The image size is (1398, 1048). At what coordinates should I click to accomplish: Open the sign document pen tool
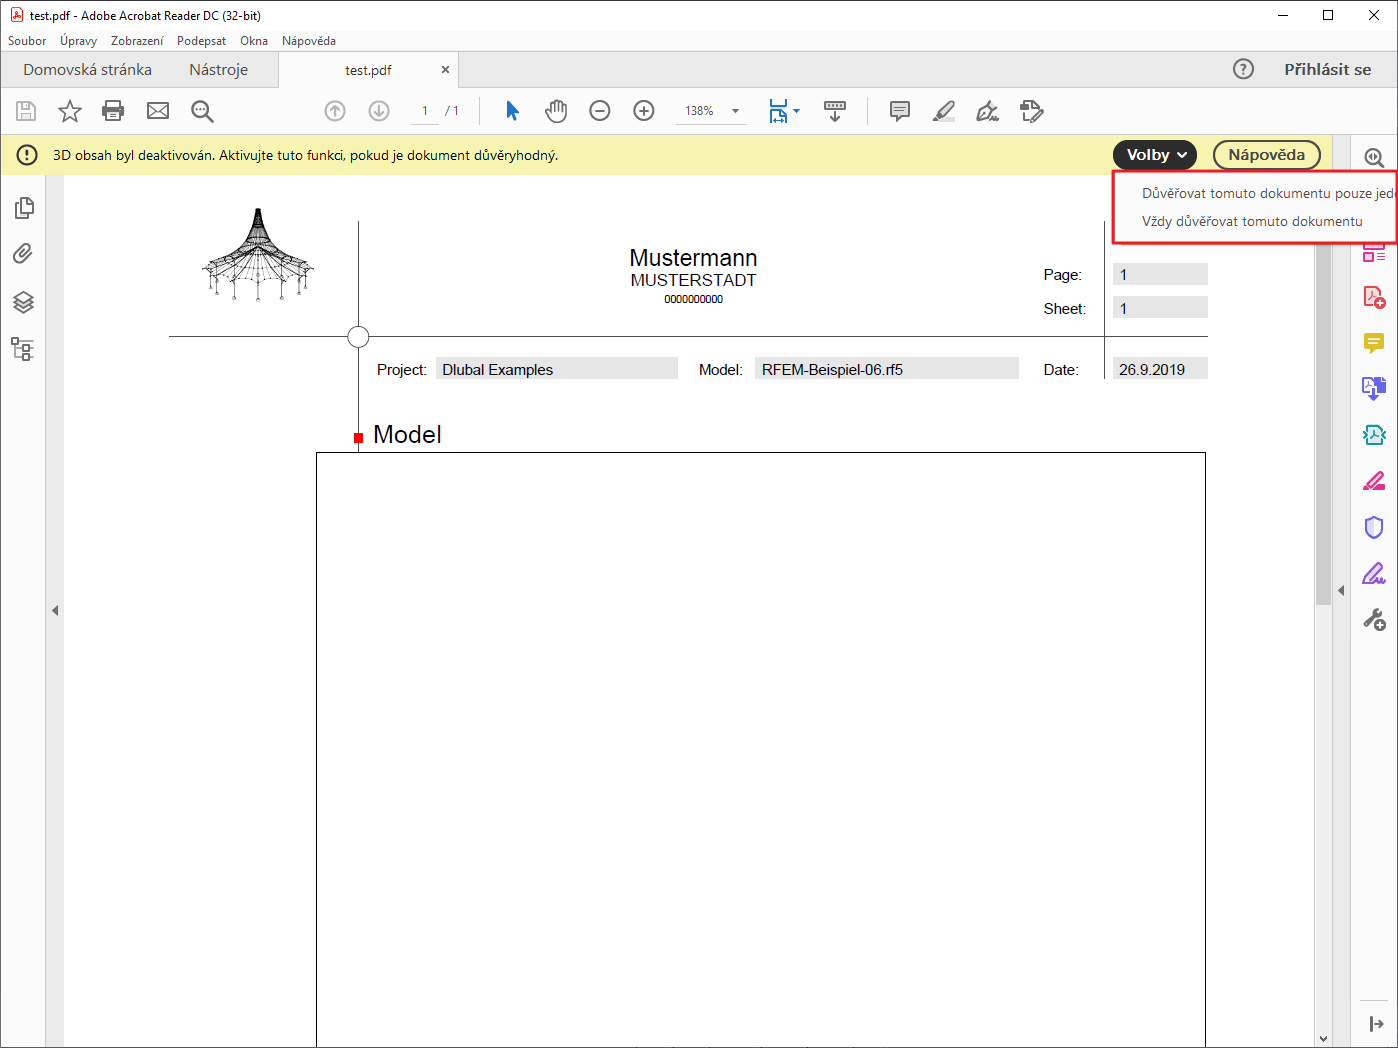point(988,111)
